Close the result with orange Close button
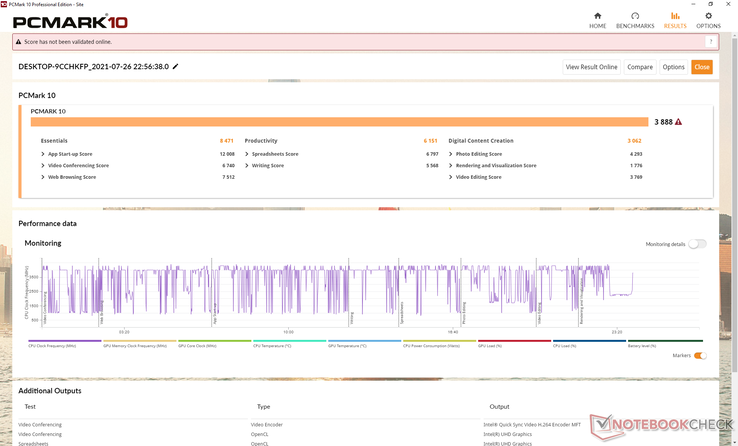The height and width of the screenshot is (446, 738). [702, 67]
